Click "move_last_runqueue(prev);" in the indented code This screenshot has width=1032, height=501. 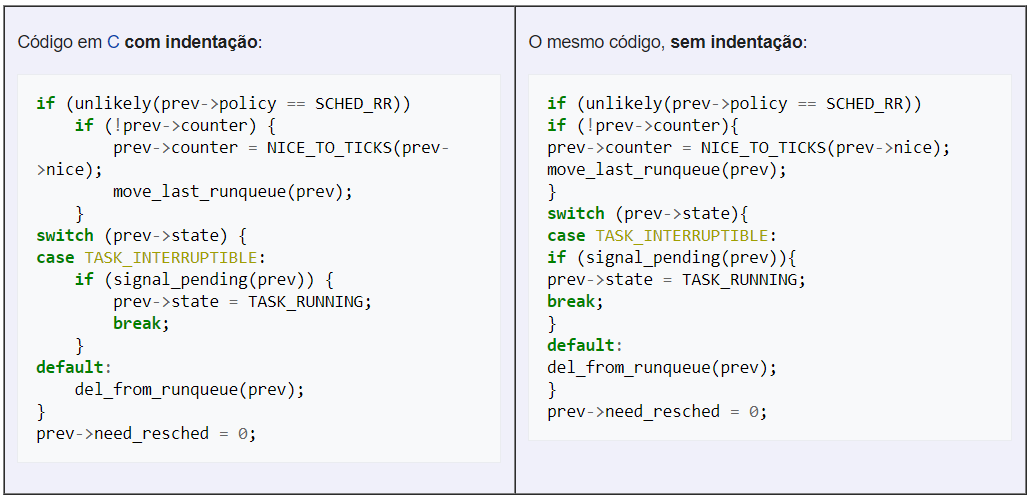(232, 191)
